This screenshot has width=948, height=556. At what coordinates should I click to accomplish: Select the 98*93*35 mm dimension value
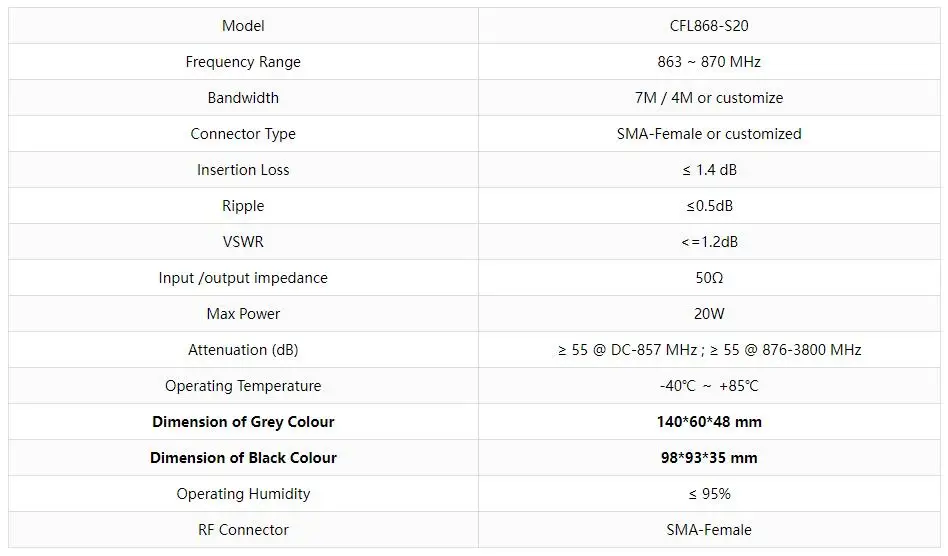click(709, 458)
